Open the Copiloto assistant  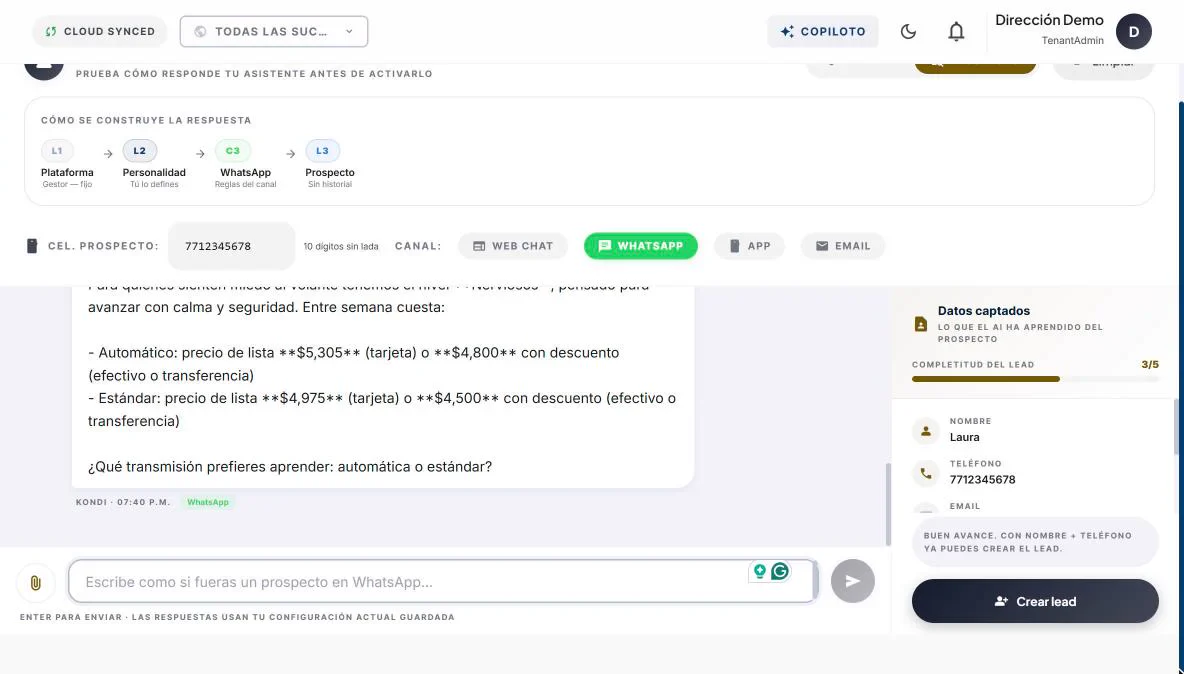(x=823, y=32)
